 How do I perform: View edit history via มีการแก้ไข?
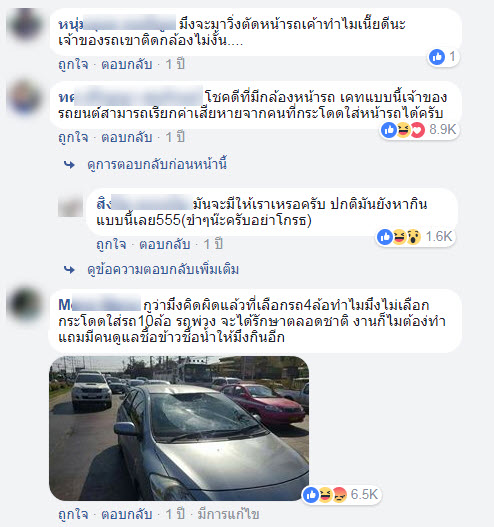point(229,514)
